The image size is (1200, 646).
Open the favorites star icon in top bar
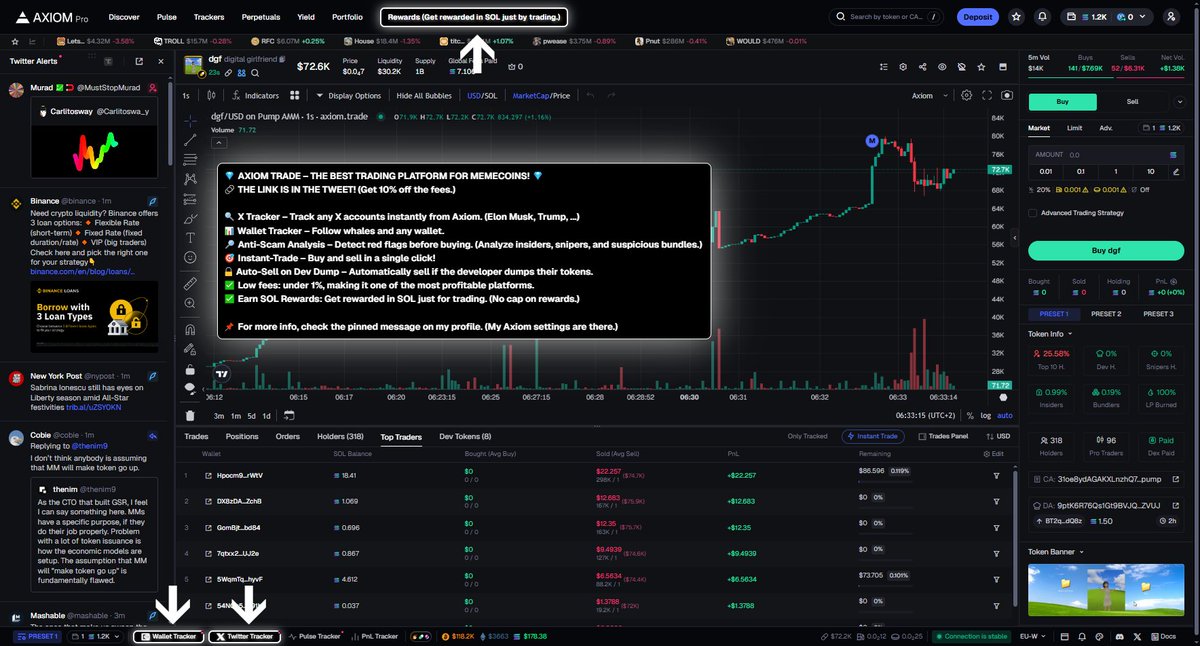(1016, 17)
